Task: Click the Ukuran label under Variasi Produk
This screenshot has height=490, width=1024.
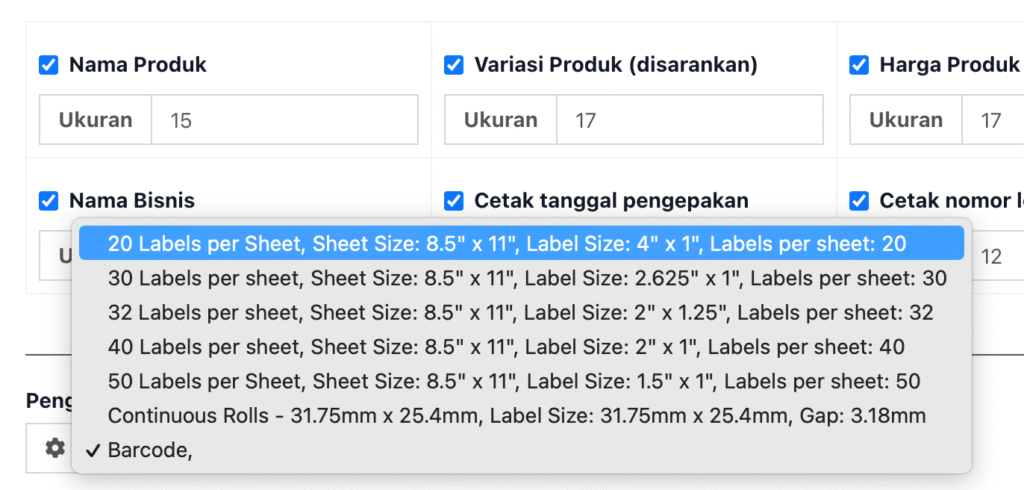Action: 500,120
